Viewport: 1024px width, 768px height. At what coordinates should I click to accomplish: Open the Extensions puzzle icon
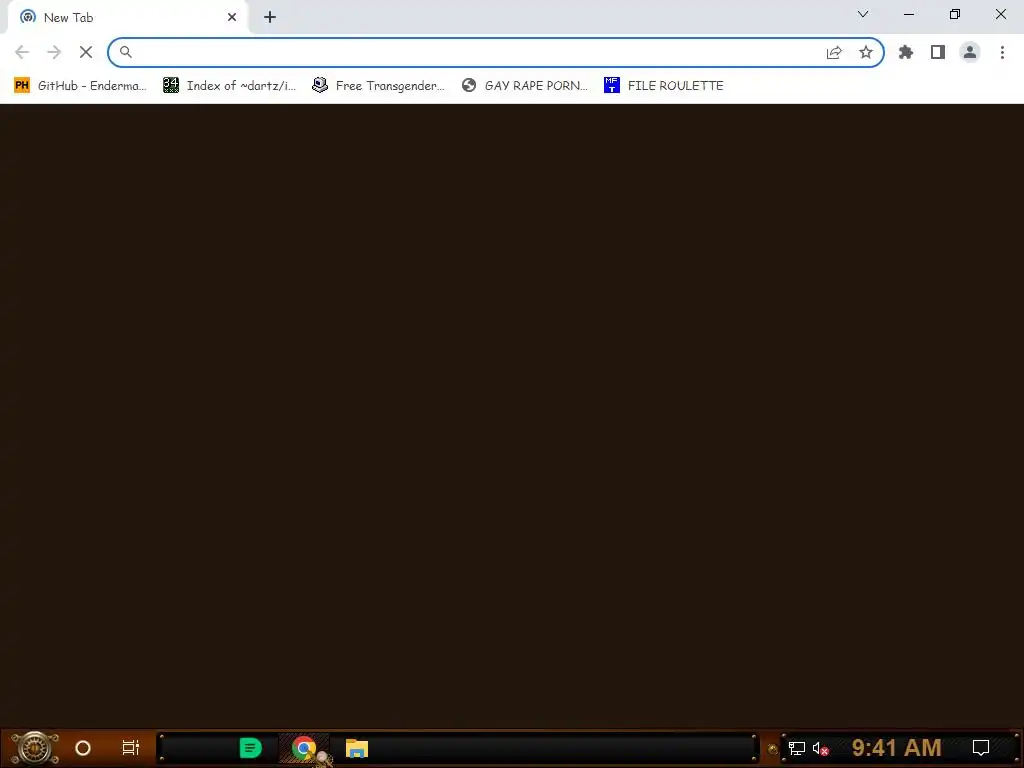[x=906, y=52]
